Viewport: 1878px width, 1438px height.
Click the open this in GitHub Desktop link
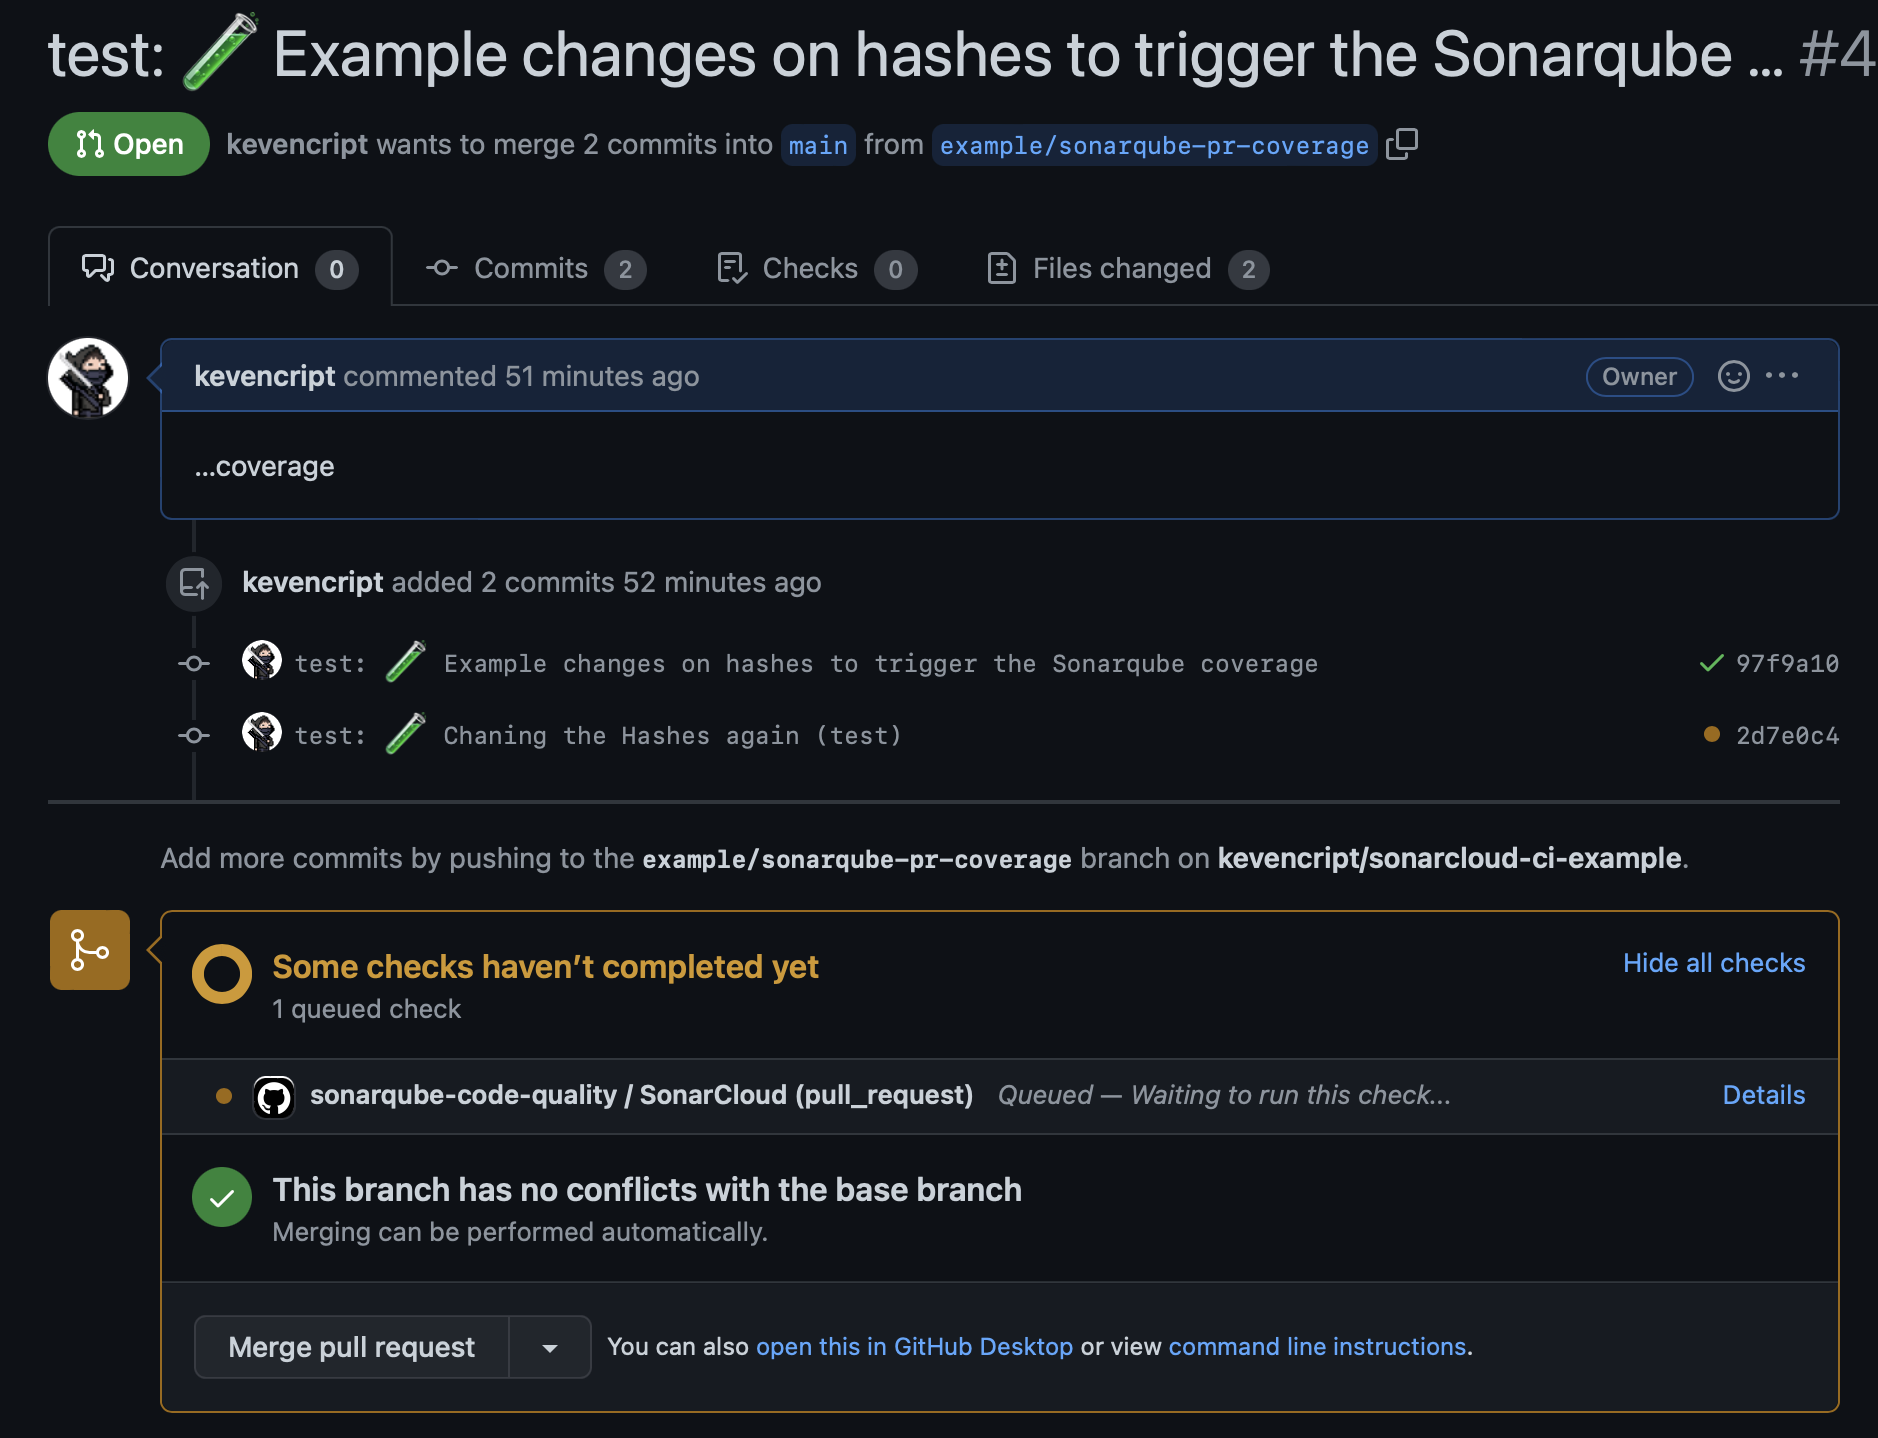(x=914, y=1347)
